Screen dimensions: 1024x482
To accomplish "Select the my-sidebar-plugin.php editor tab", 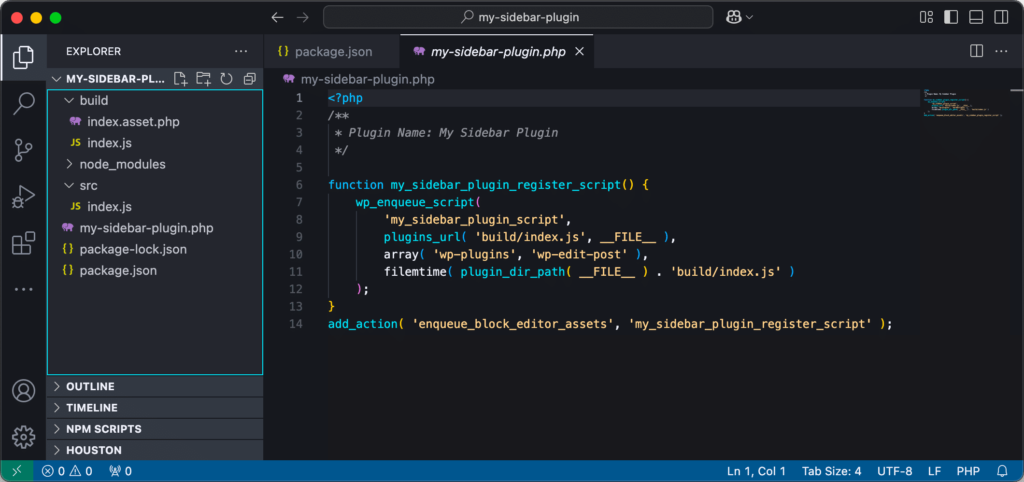I will 498,51.
